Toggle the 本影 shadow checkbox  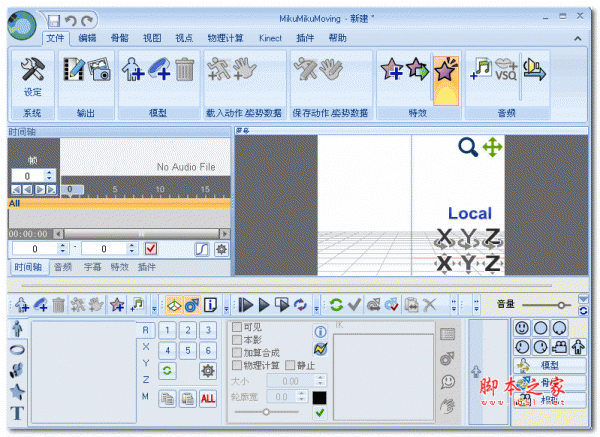(x=237, y=339)
